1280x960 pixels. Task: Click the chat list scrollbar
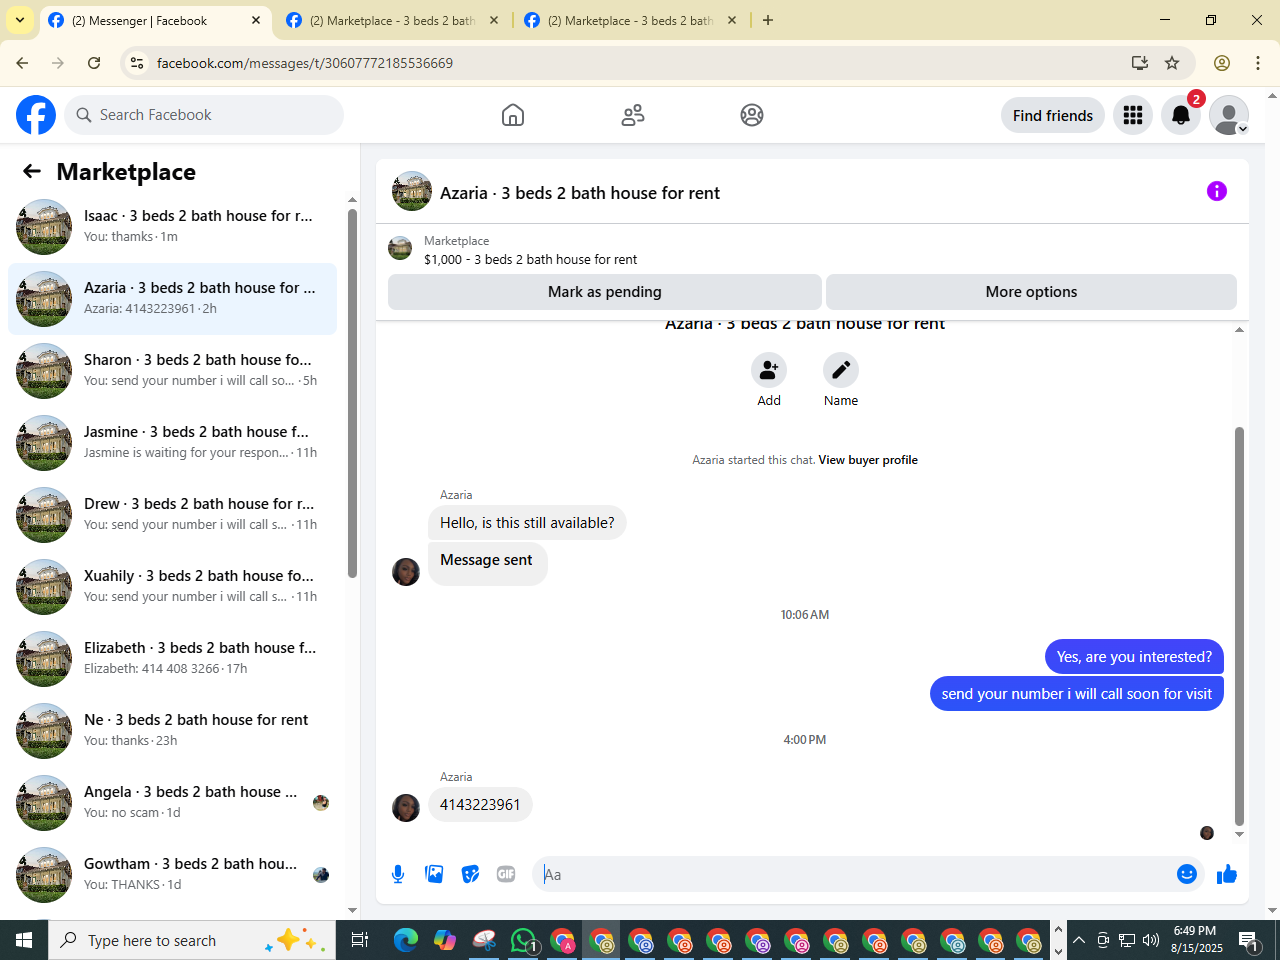(352, 393)
